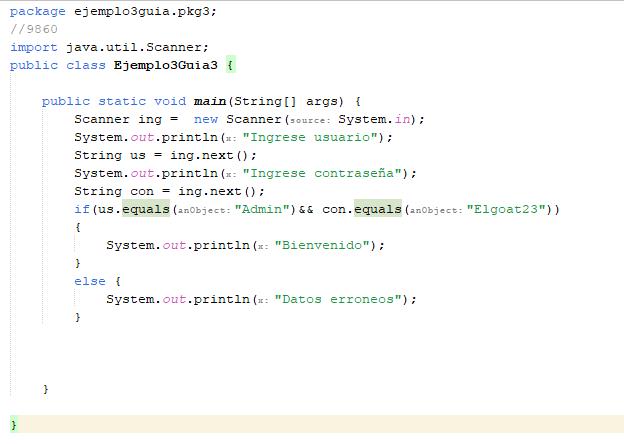624x444 pixels.
Task: Click the 'import' keyword
Action: click(x=34, y=47)
